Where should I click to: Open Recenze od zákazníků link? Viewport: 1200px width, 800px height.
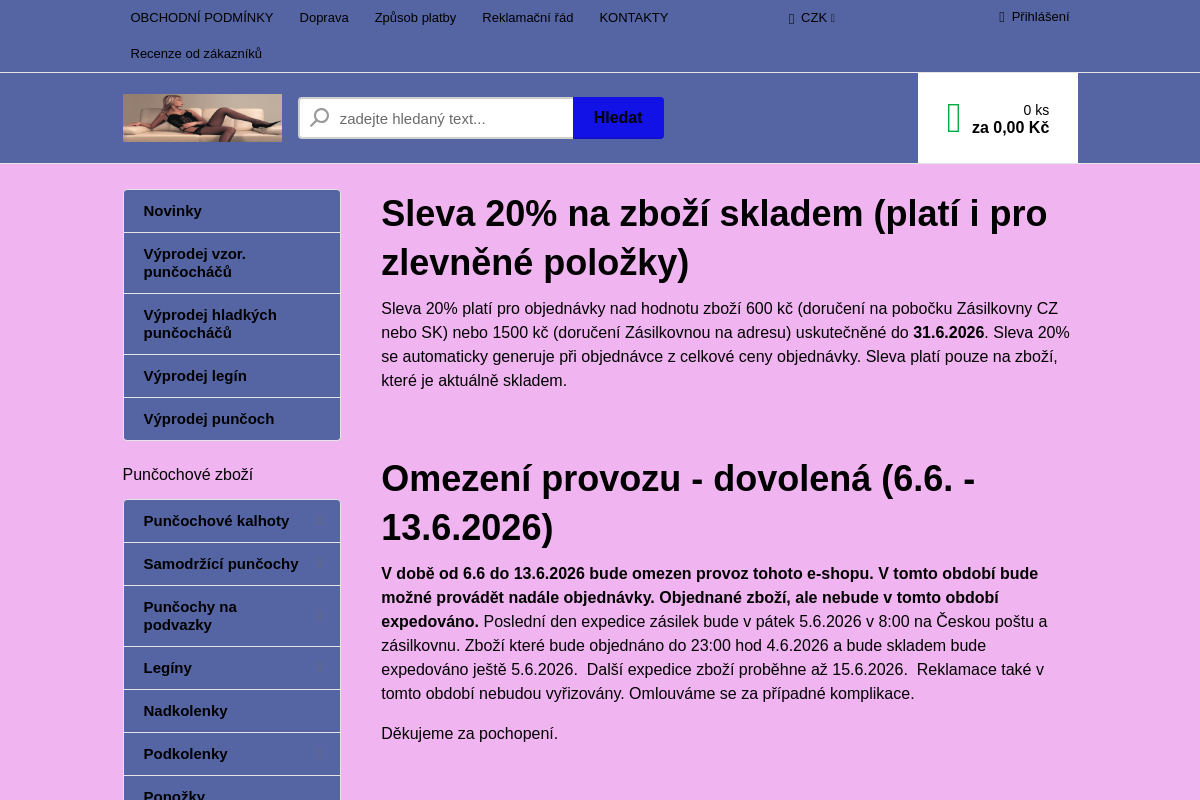[196, 54]
